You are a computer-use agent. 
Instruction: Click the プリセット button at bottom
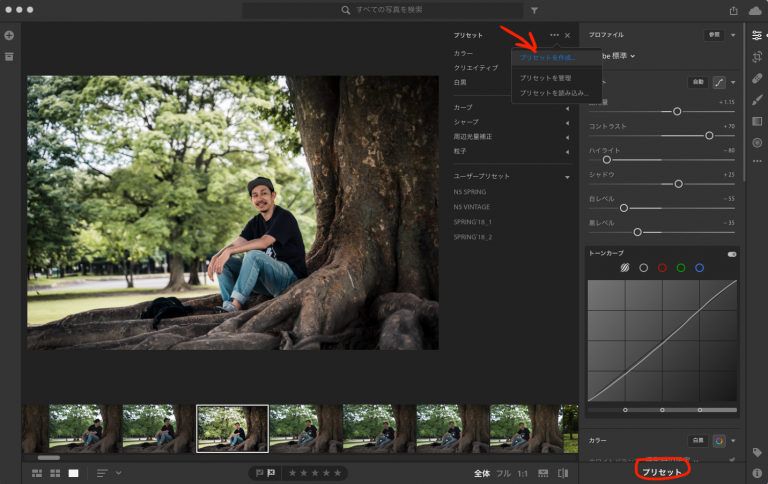662,471
